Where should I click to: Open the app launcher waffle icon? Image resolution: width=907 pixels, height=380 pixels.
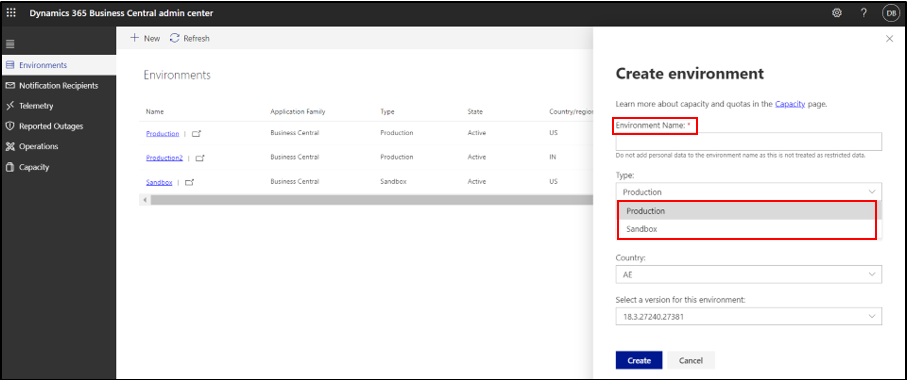click(x=12, y=13)
